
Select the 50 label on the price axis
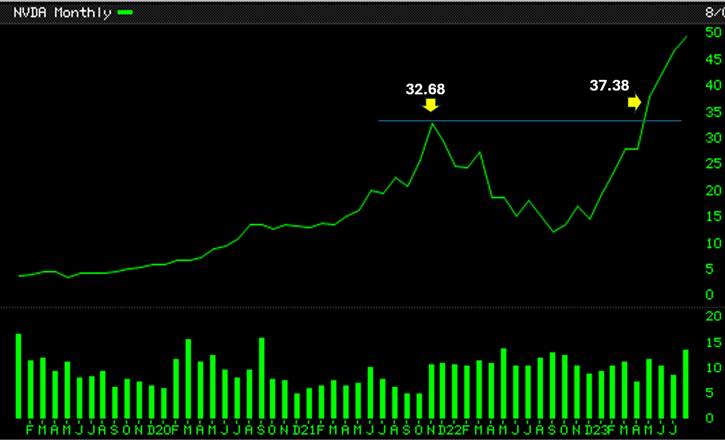coord(713,32)
